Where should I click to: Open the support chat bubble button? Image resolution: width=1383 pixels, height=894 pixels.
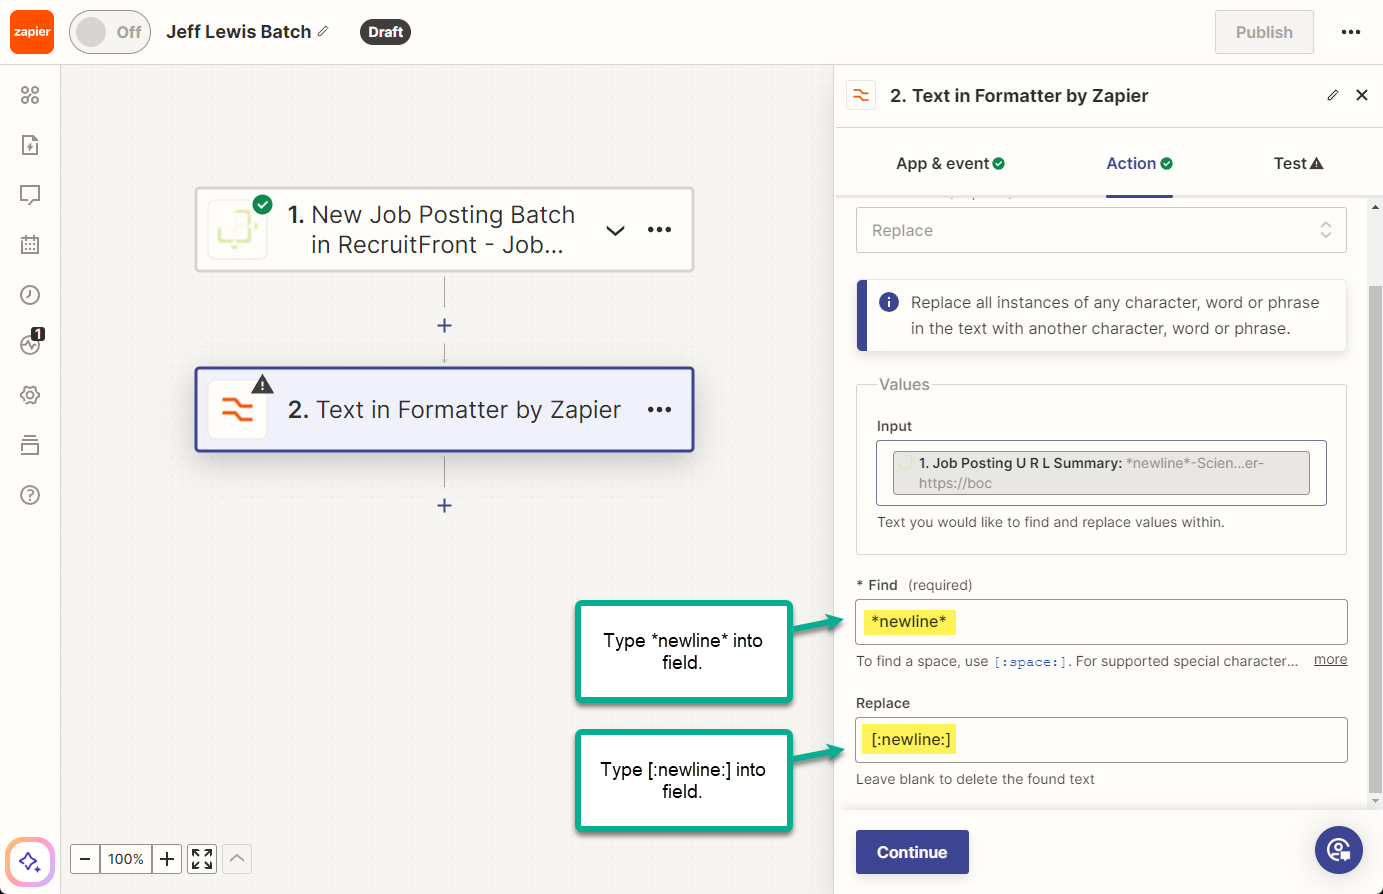click(x=1339, y=850)
